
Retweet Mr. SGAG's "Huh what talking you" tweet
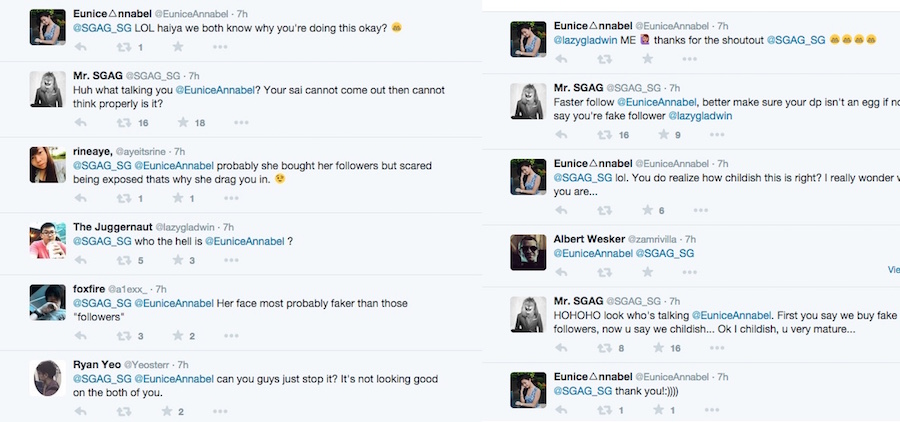point(126,123)
